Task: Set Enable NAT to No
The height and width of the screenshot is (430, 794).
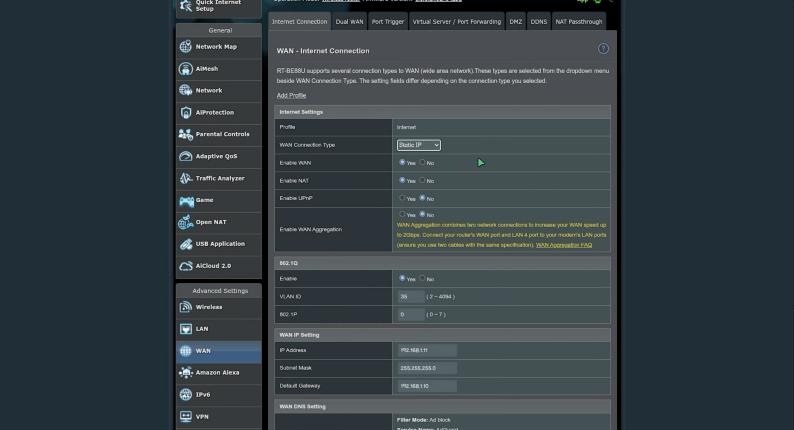Action: point(422,180)
